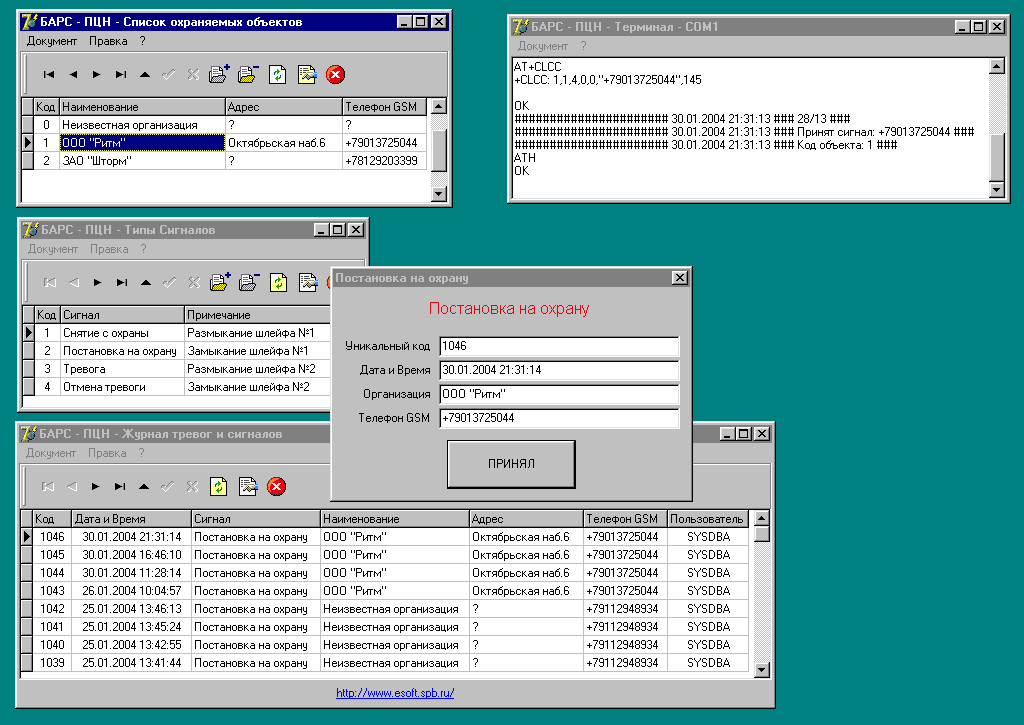Go to next record in objects list toolbar

(x=97, y=74)
